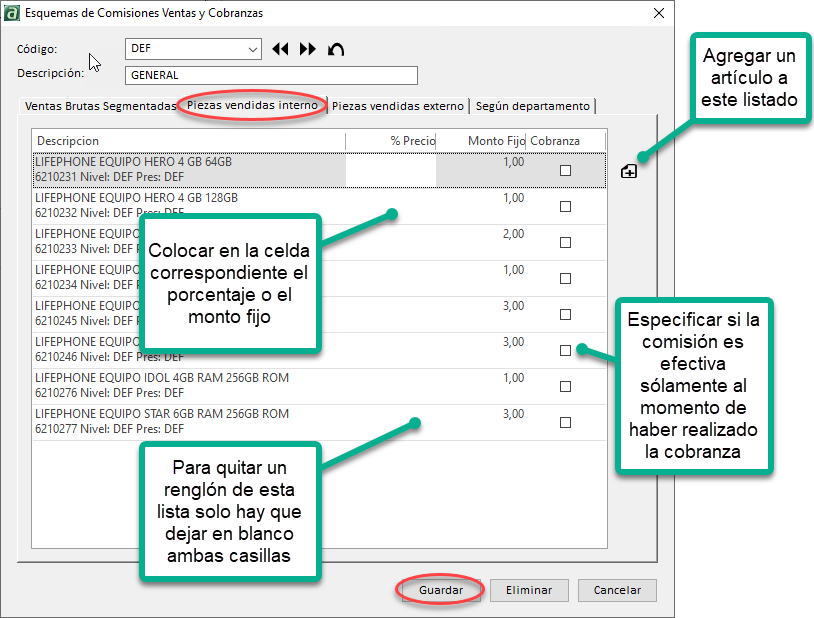Click the % Precio column header
Screen dimensions: 814x618
point(412,140)
